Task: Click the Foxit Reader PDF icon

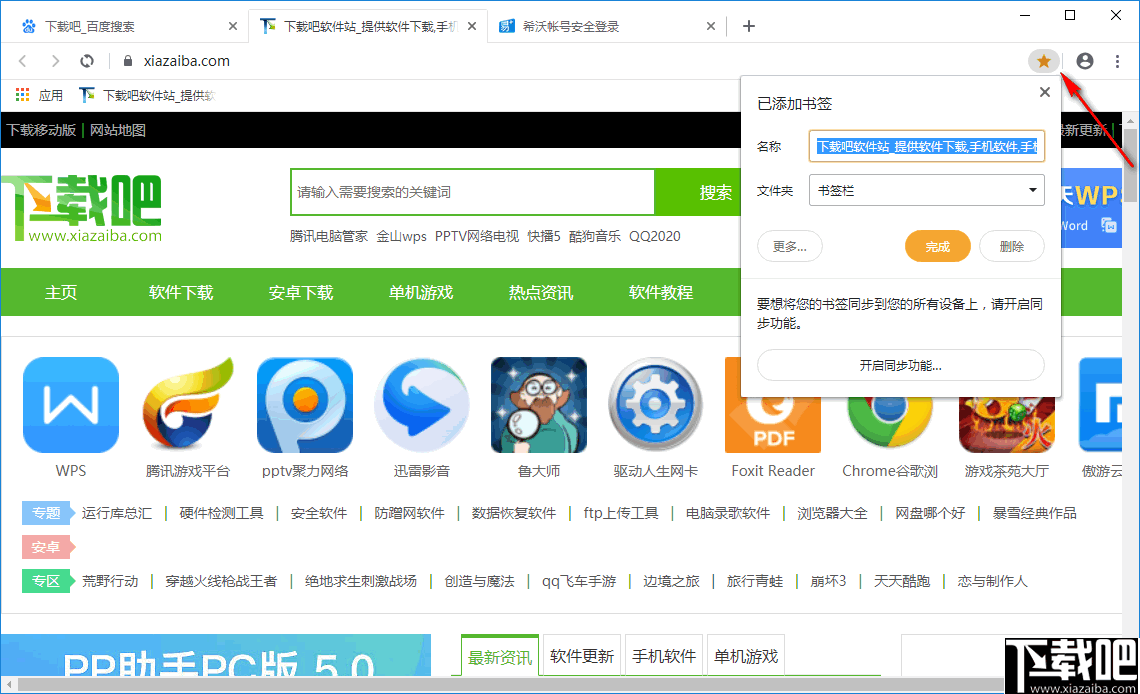Action: pos(773,425)
